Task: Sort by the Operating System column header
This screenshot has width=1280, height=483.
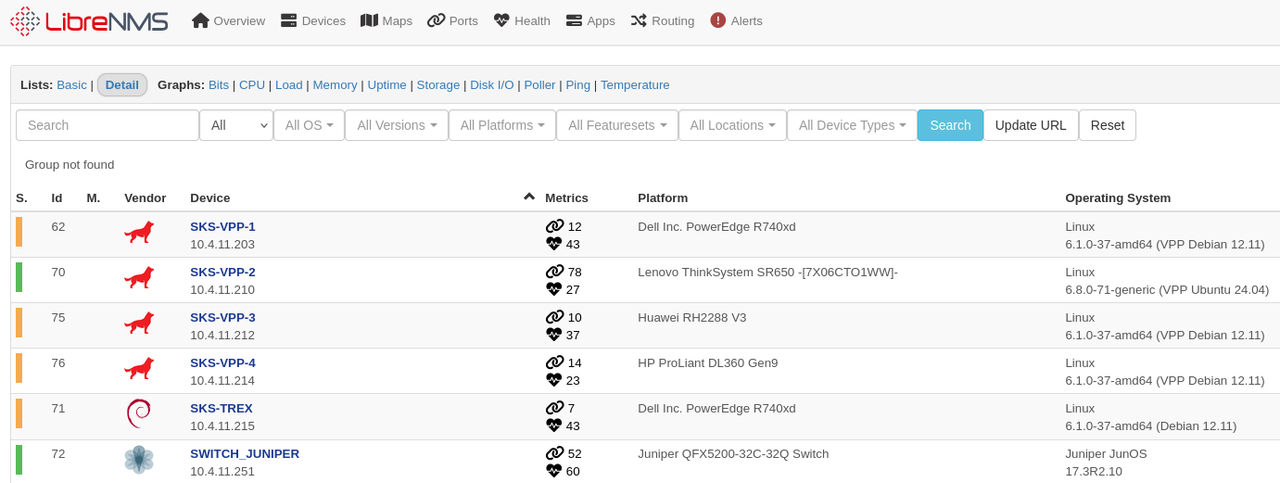Action: coord(1118,198)
